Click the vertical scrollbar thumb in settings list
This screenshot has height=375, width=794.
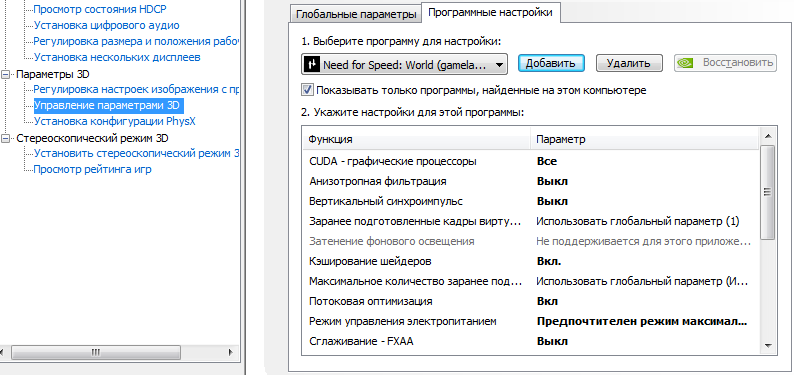pos(768,192)
